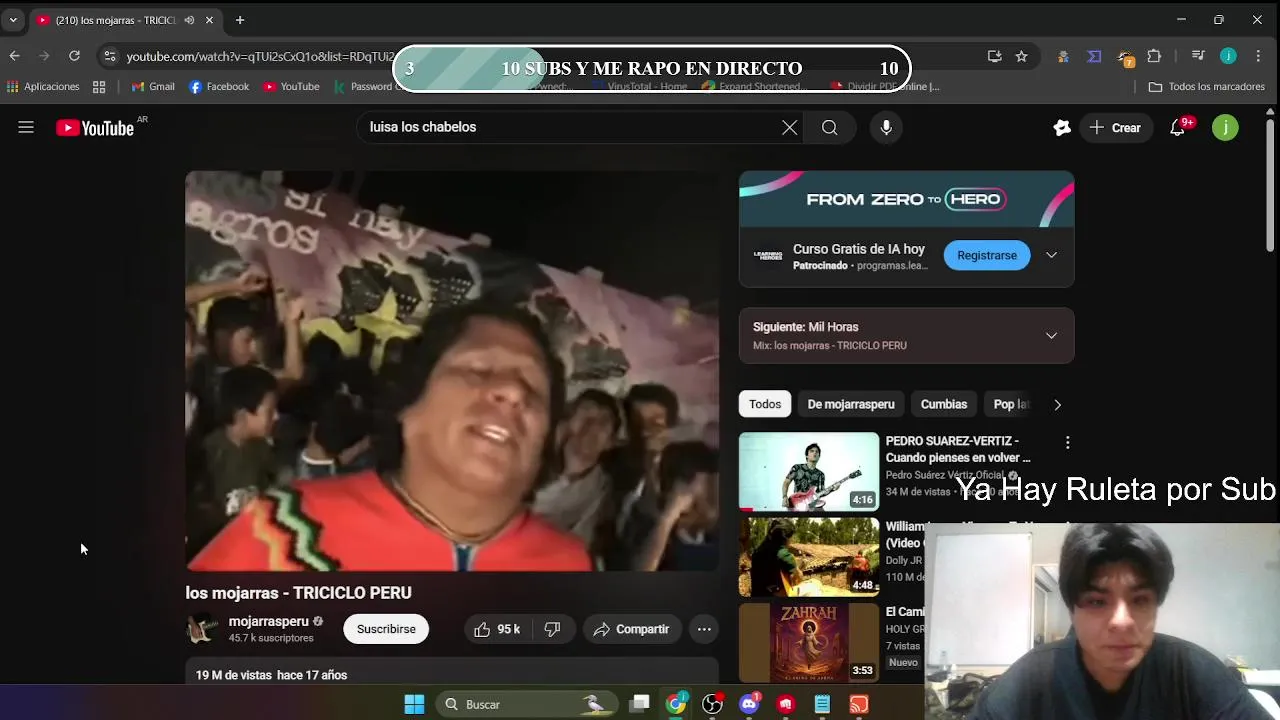Select the De mojarrasperu filter chip
Screen dimensions: 1280x720
tap(851, 404)
